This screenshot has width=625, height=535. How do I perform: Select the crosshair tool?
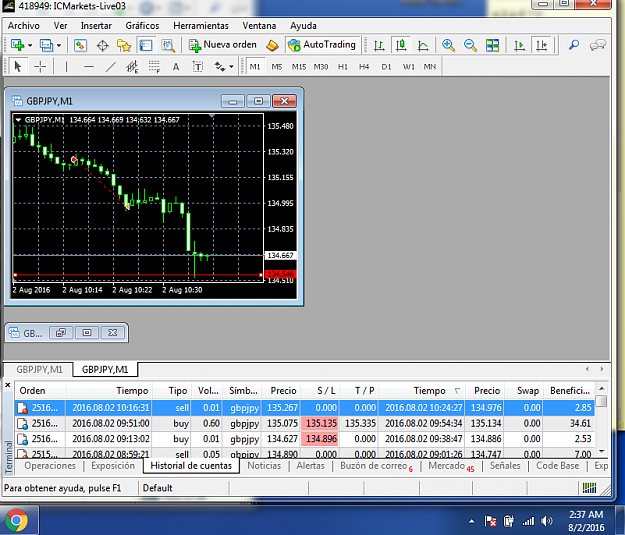[x=40, y=67]
